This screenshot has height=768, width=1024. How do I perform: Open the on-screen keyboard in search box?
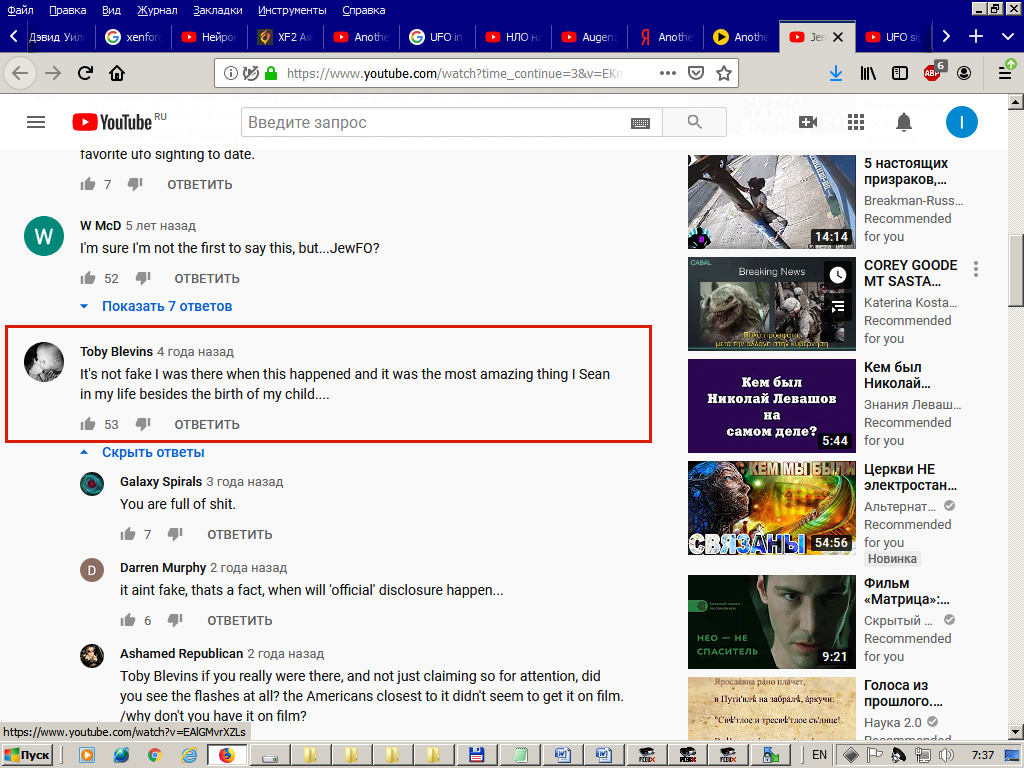tap(640, 123)
